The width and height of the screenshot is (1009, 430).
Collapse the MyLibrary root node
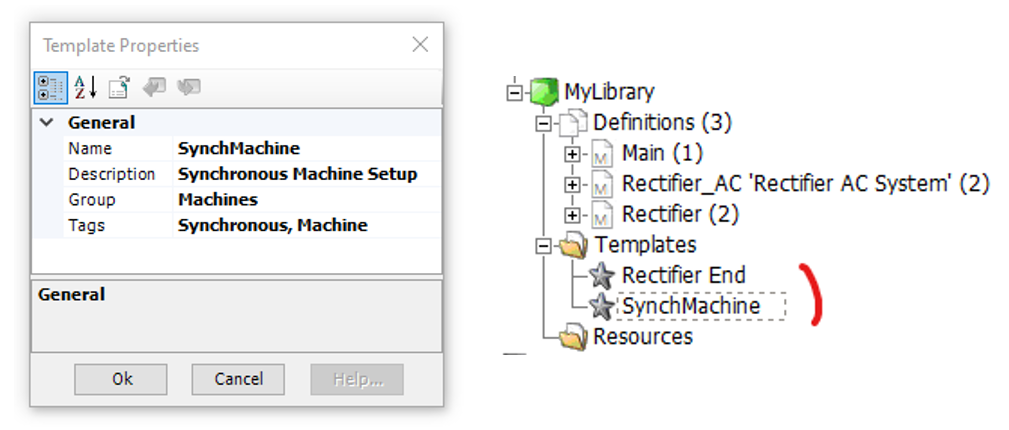515,92
